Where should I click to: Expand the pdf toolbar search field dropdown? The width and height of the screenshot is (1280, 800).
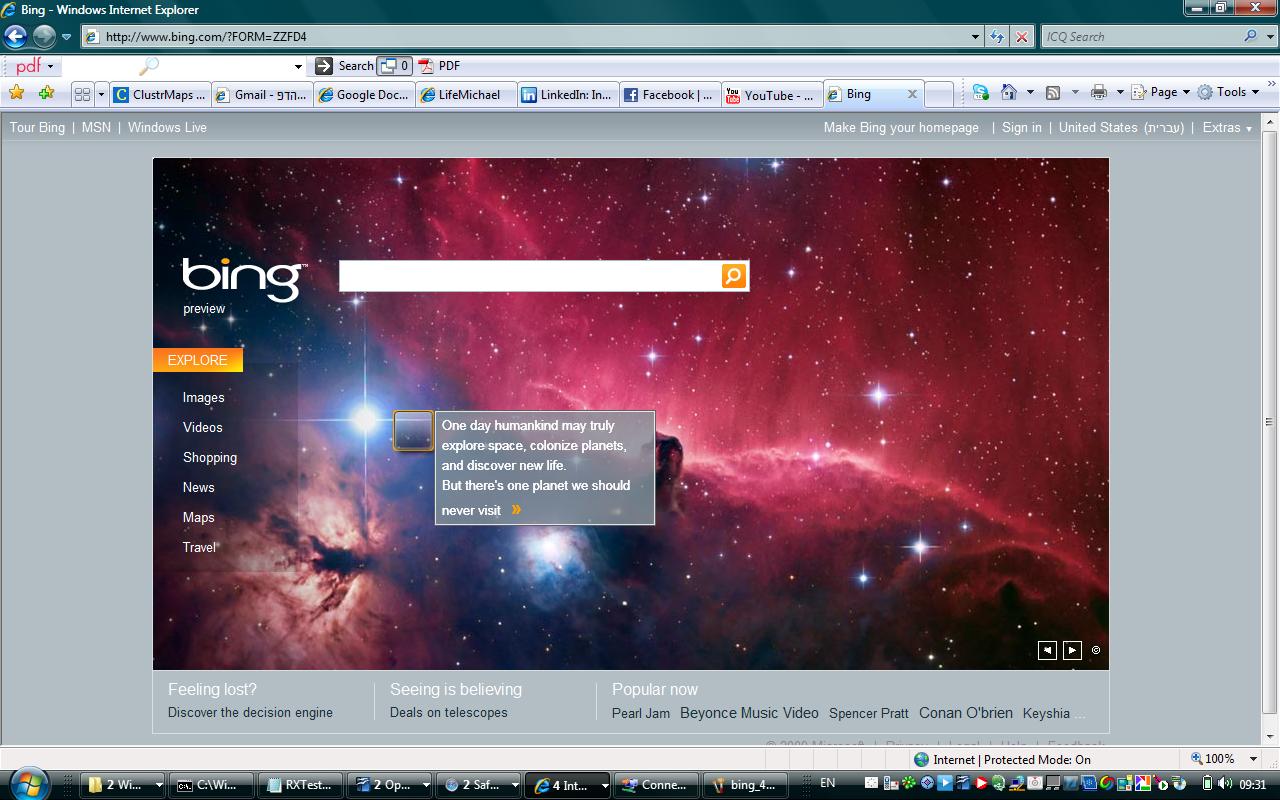coord(298,67)
